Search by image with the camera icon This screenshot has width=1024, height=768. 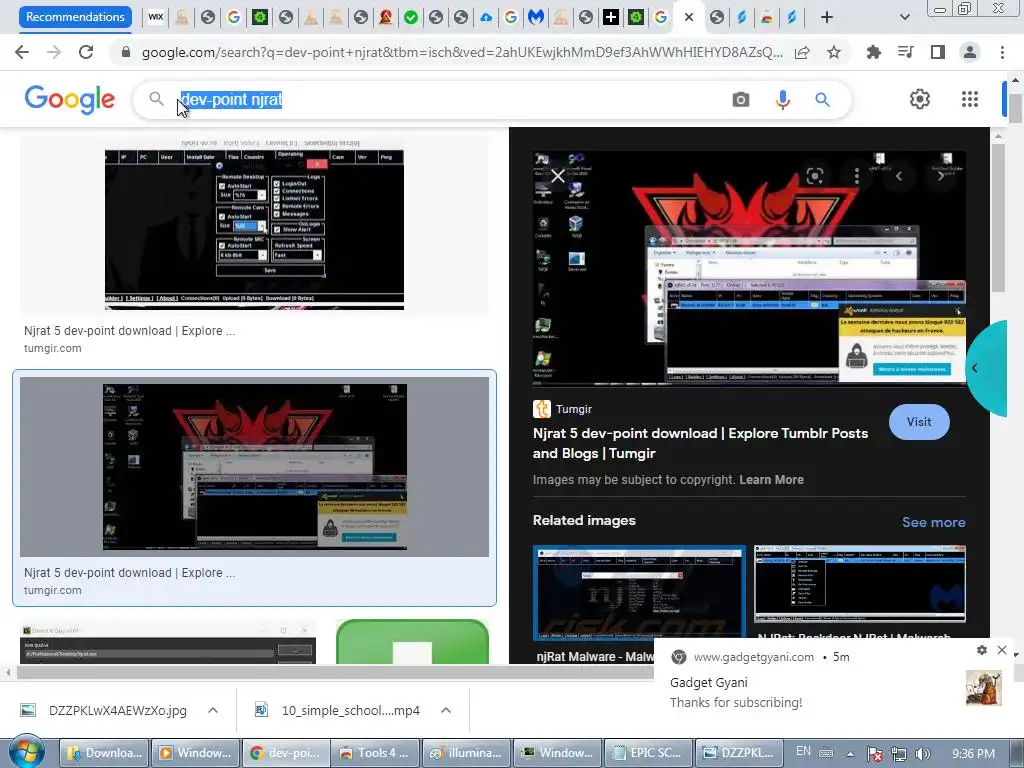coord(741,99)
